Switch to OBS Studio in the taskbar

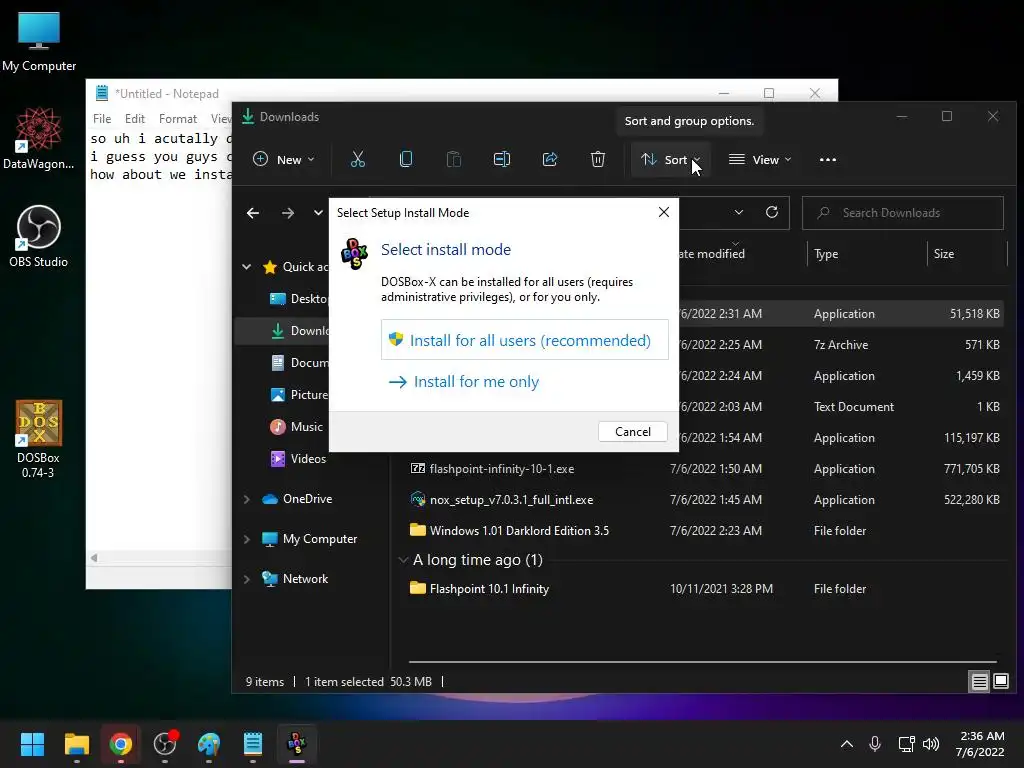pos(165,744)
